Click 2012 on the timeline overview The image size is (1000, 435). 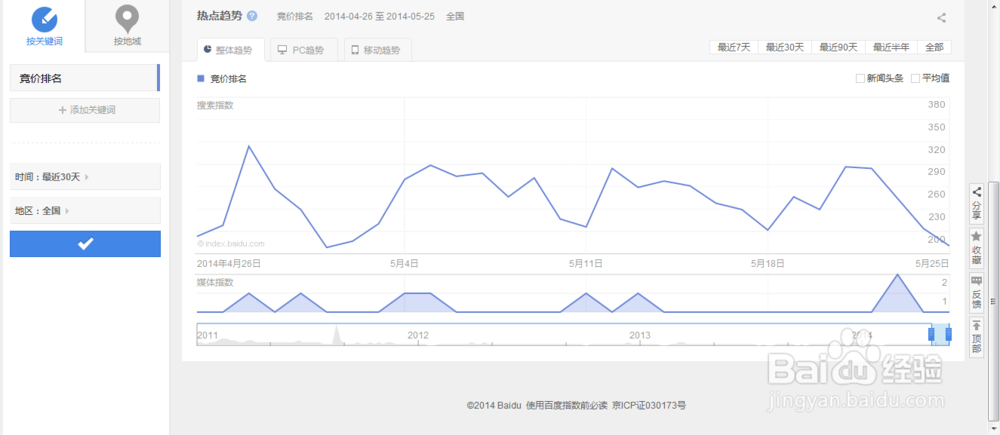[418, 335]
